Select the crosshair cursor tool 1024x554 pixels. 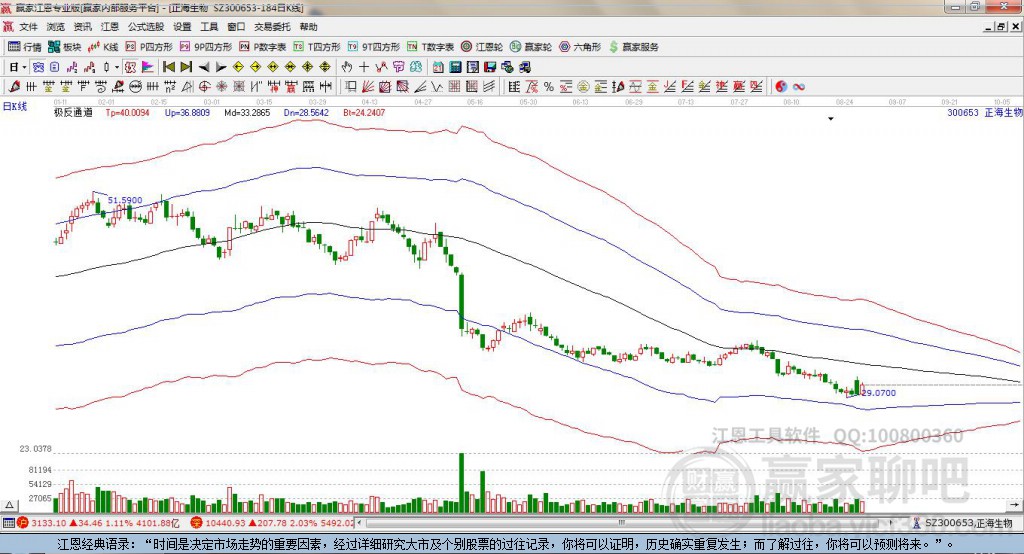[x=364, y=67]
